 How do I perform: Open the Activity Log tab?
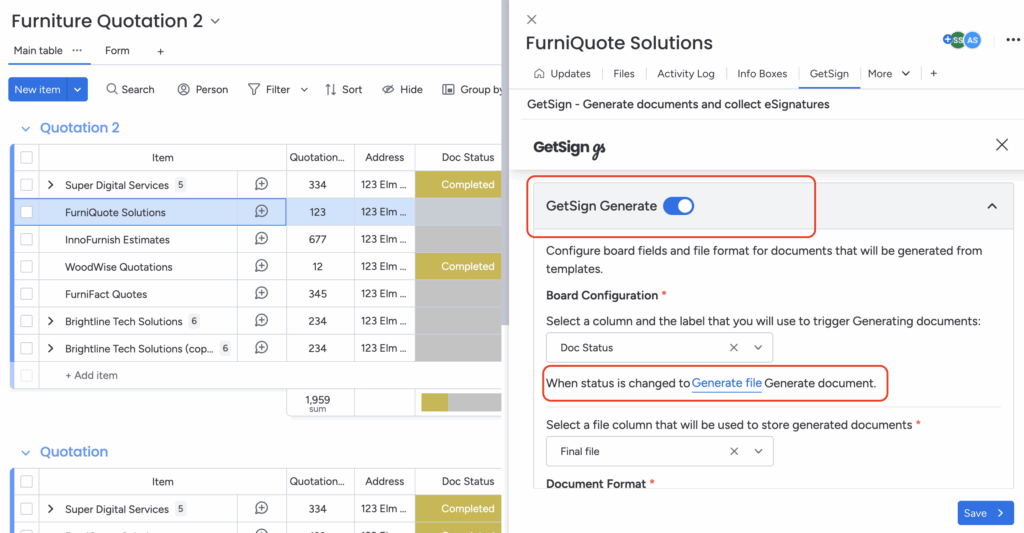tap(686, 74)
